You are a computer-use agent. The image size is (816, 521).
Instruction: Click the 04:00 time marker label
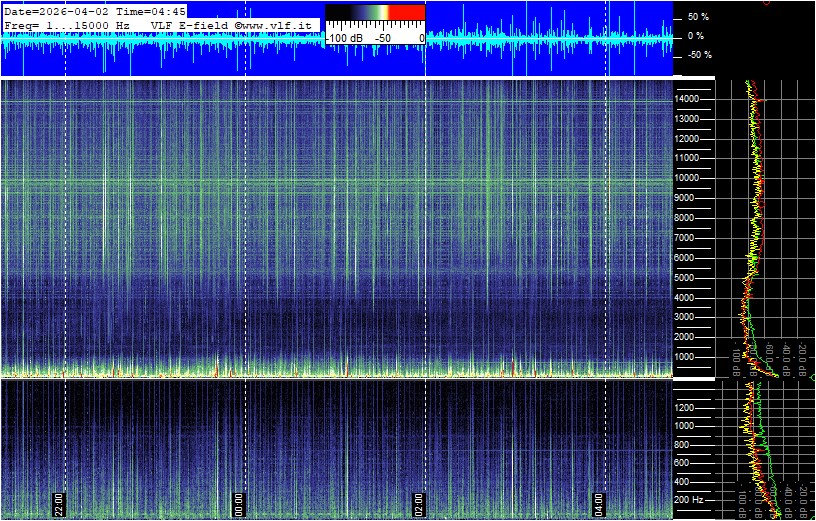(x=599, y=503)
